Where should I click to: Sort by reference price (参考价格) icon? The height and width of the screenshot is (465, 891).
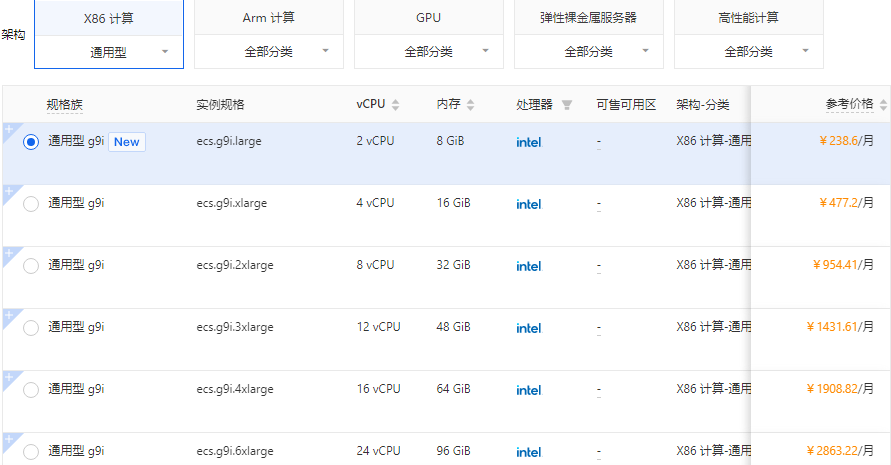882,105
